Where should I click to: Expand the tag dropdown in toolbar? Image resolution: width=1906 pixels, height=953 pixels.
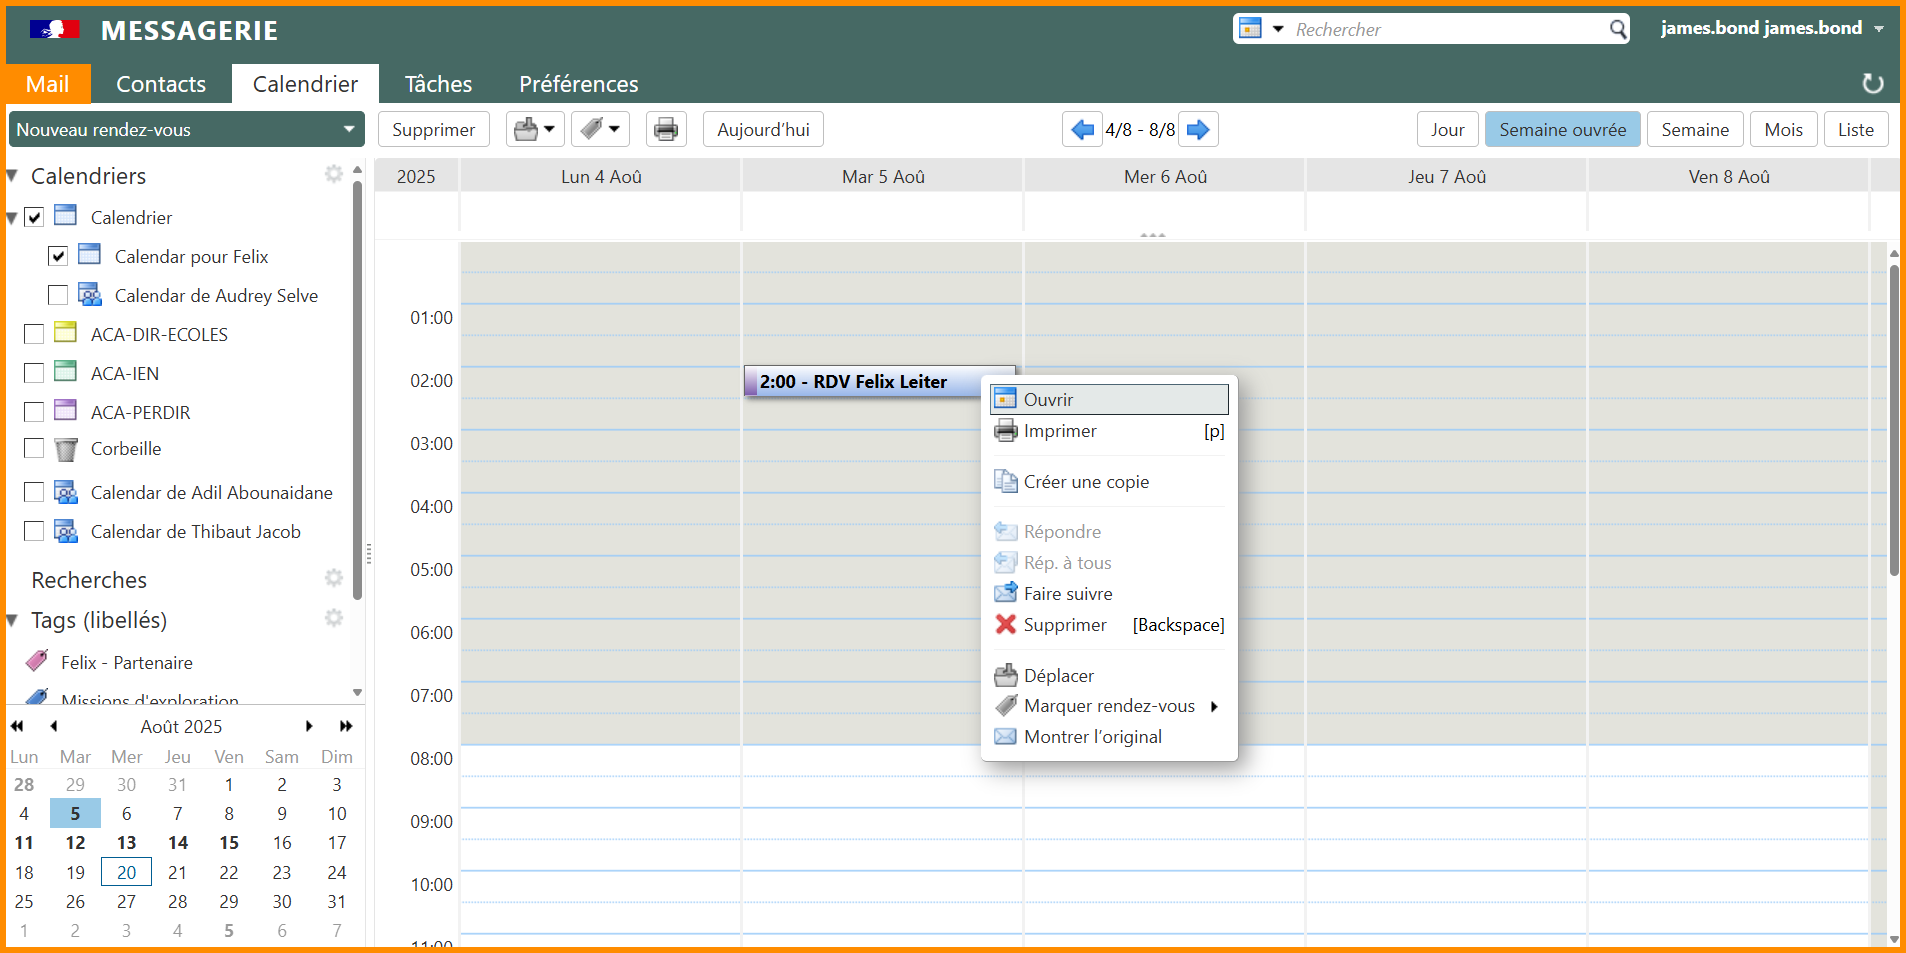click(614, 129)
